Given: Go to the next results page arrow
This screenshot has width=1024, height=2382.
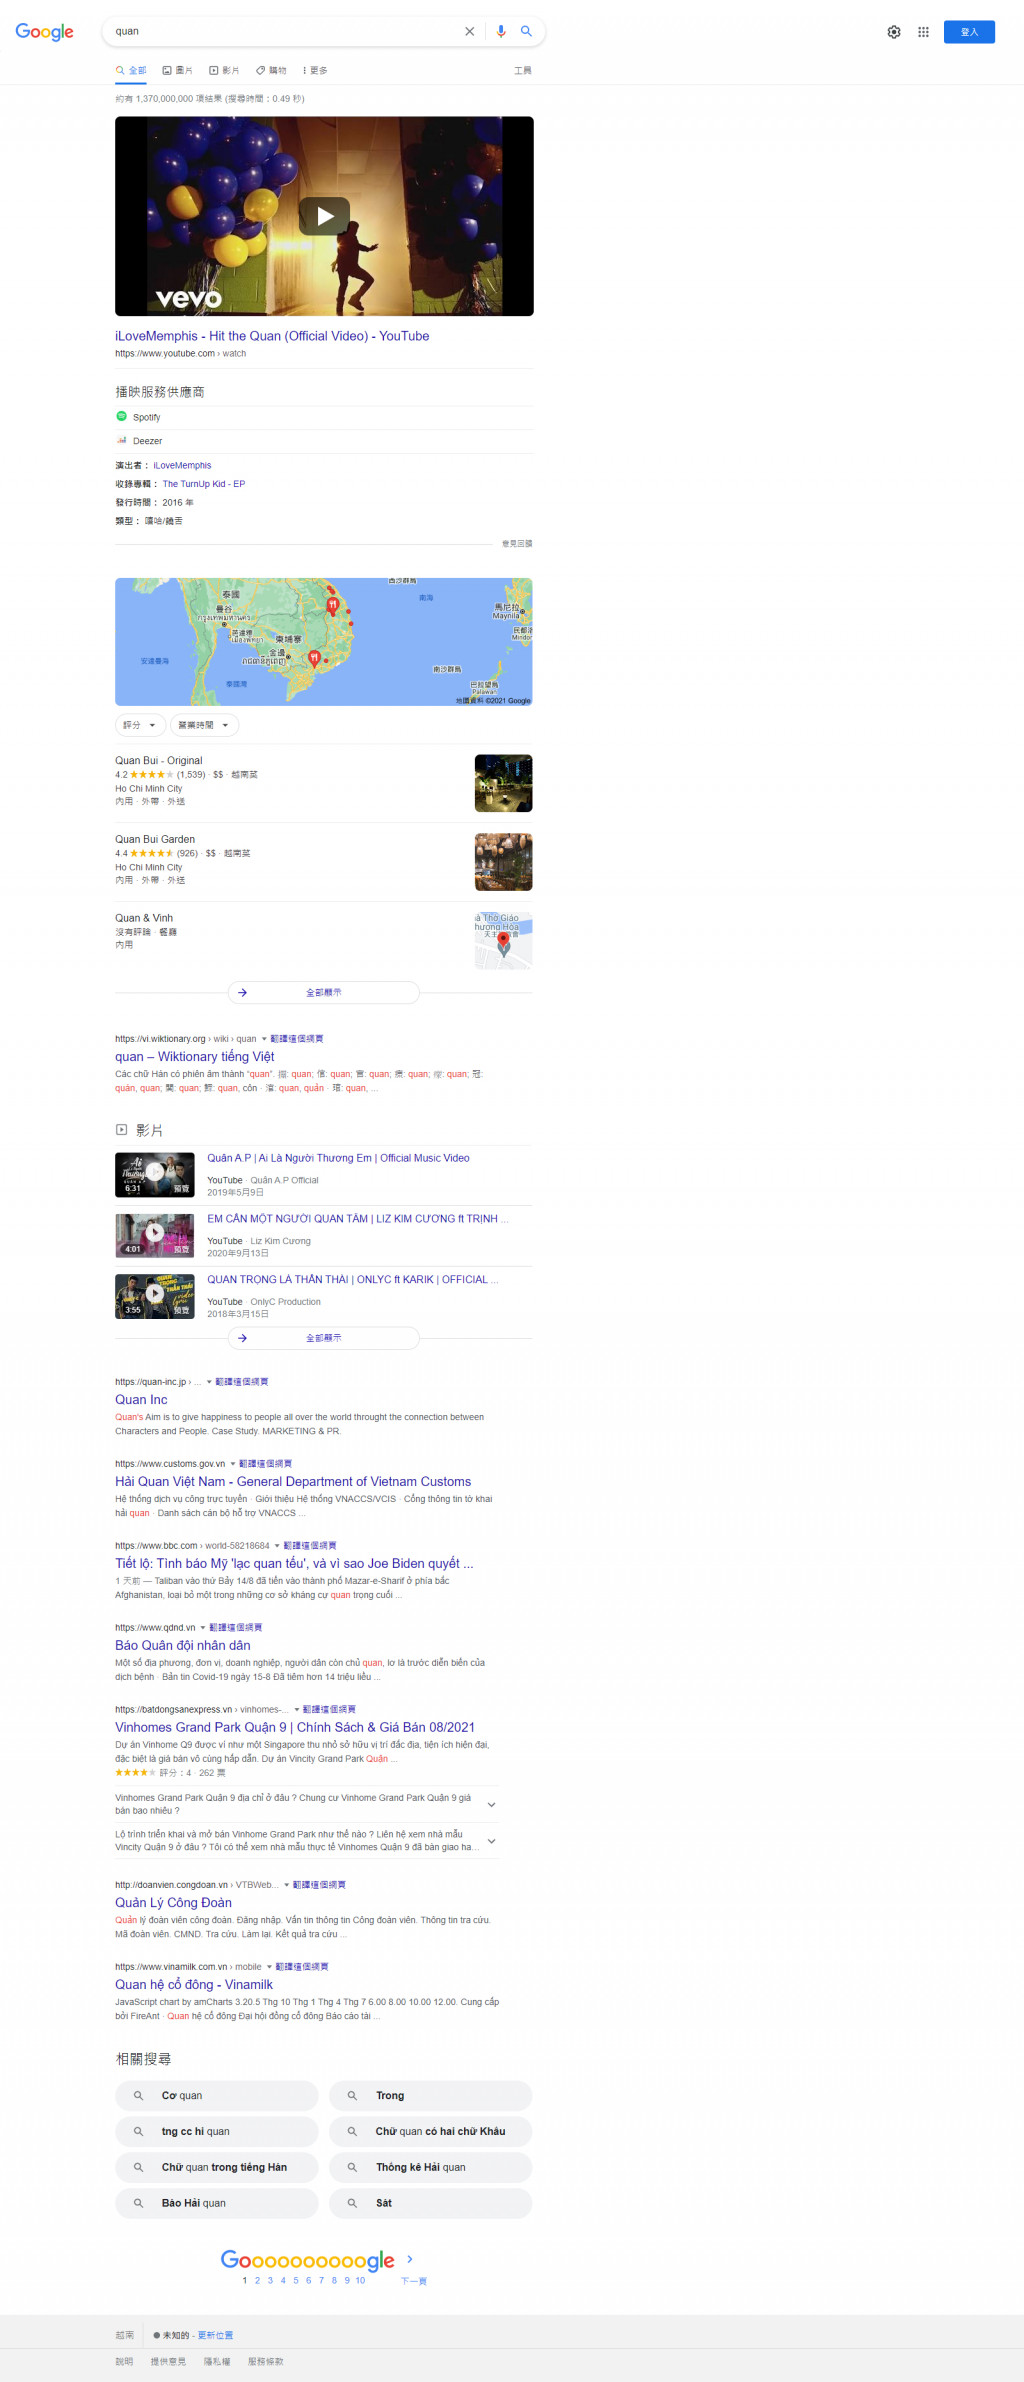Looking at the screenshot, I should coord(410,2260).
